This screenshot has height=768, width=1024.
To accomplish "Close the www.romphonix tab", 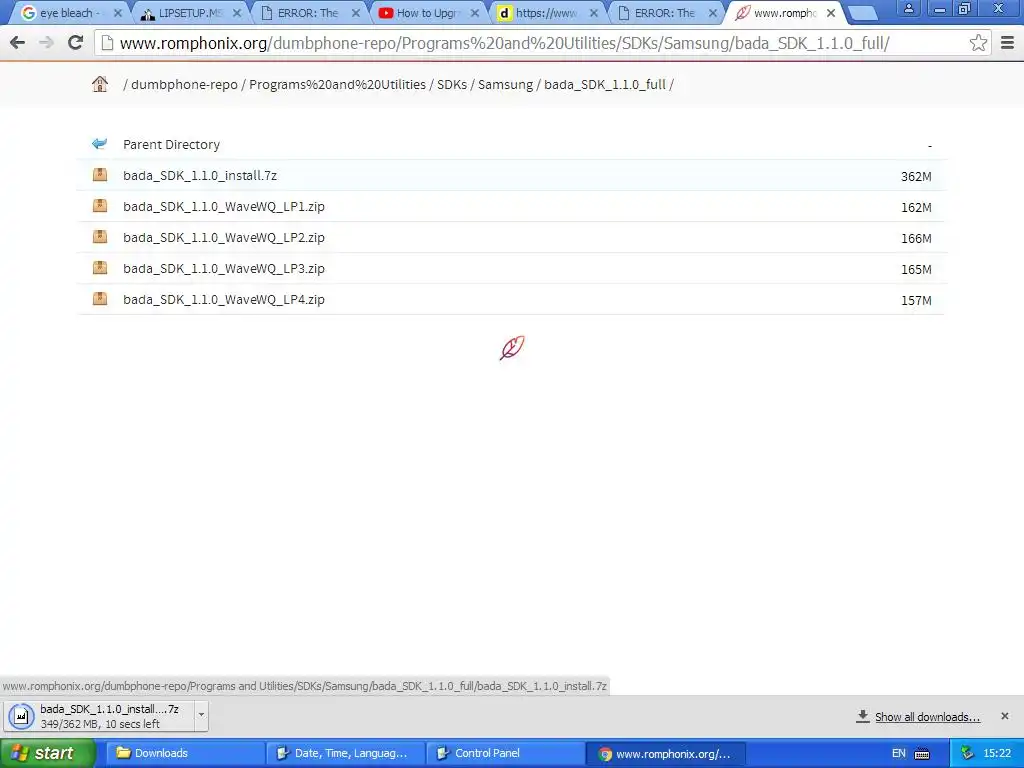I will 831,13.
